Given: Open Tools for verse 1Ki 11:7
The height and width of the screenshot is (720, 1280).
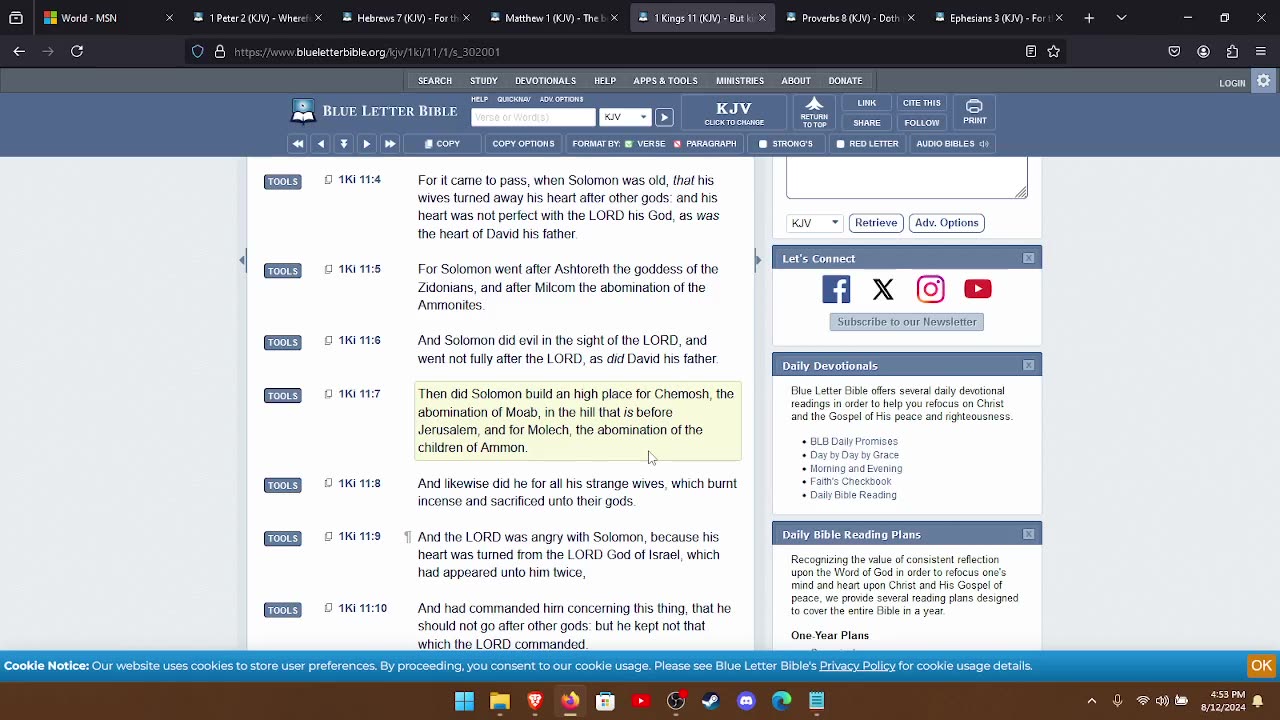Looking at the screenshot, I should [282, 395].
